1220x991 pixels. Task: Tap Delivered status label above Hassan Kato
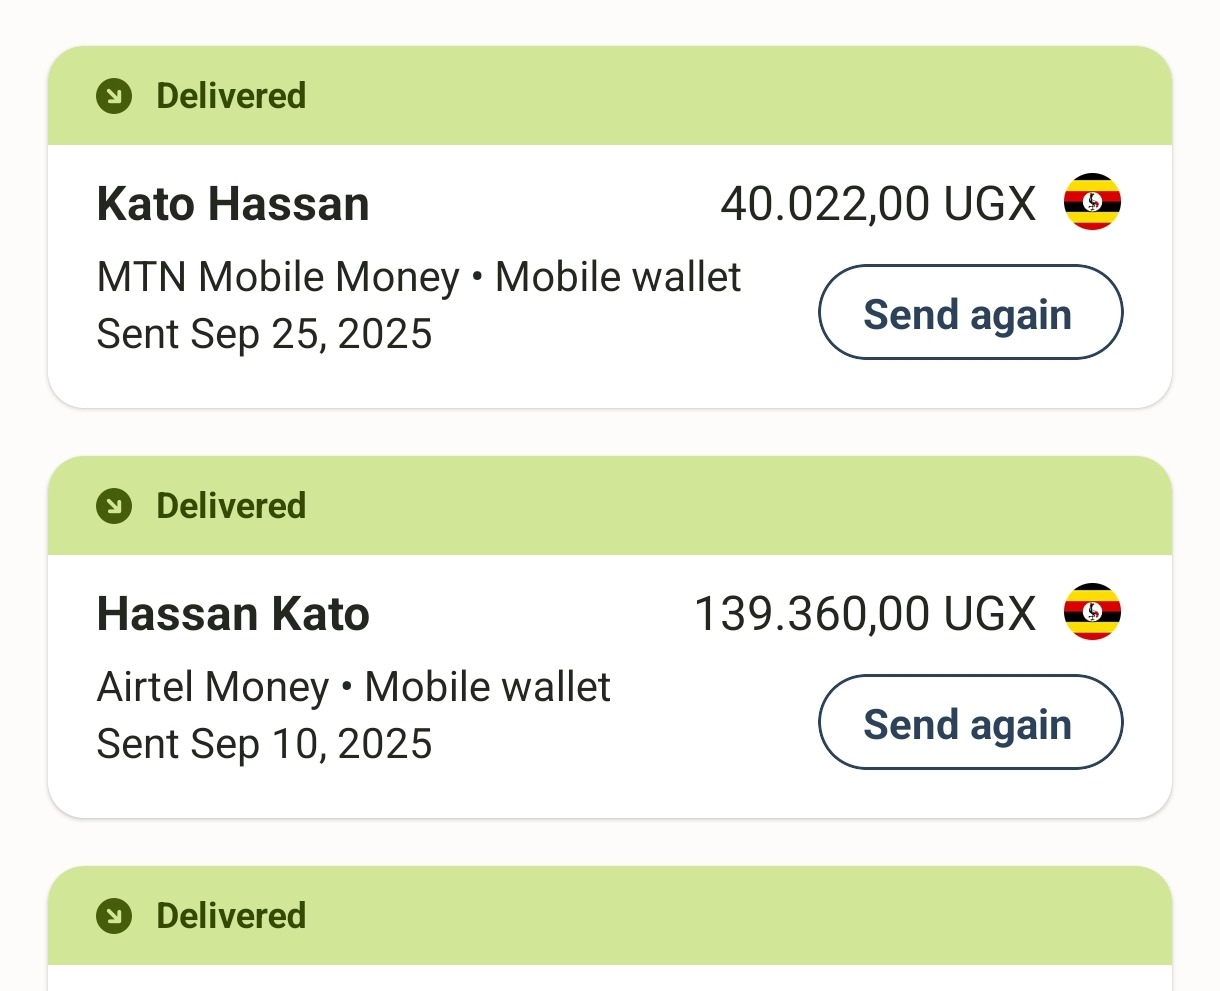click(231, 506)
